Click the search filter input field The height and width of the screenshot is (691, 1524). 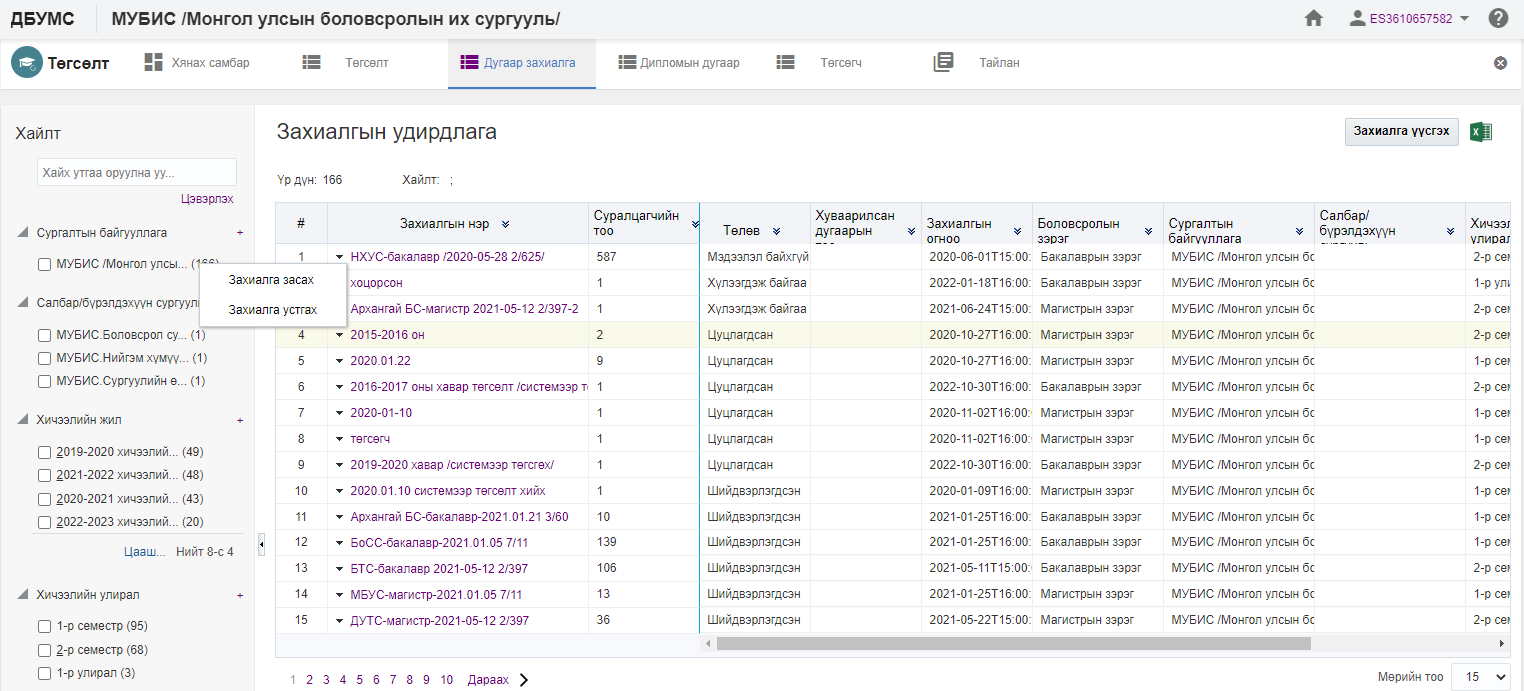click(136, 172)
